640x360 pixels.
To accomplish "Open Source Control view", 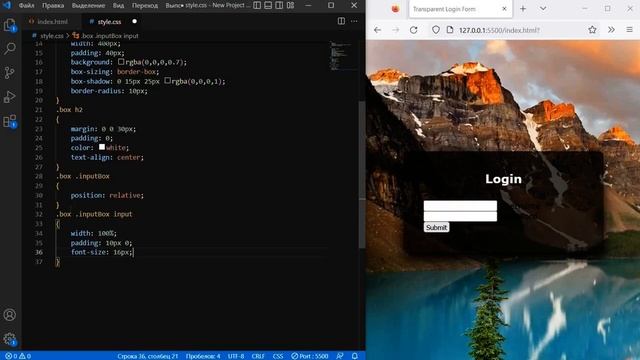I will click(x=10, y=73).
